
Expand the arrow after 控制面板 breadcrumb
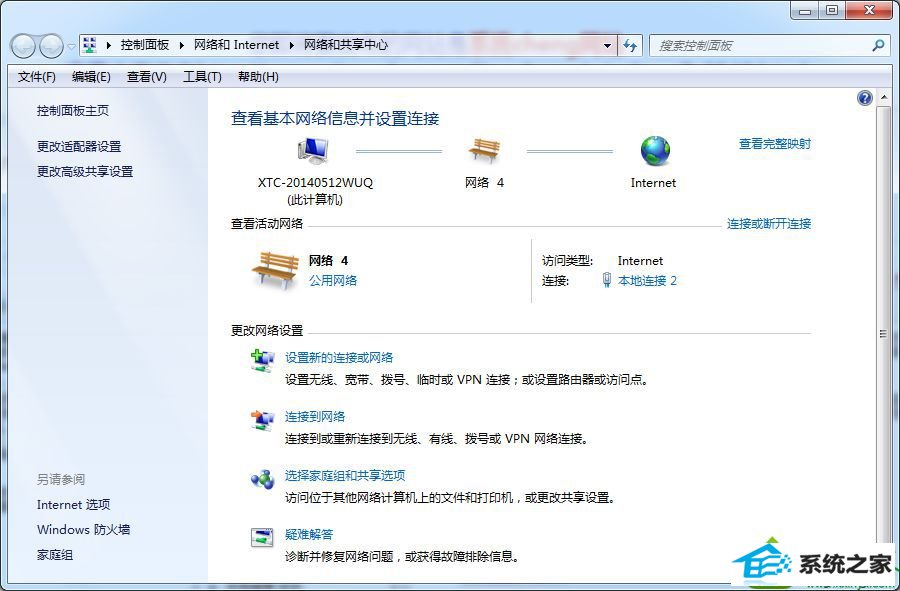pos(181,45)
